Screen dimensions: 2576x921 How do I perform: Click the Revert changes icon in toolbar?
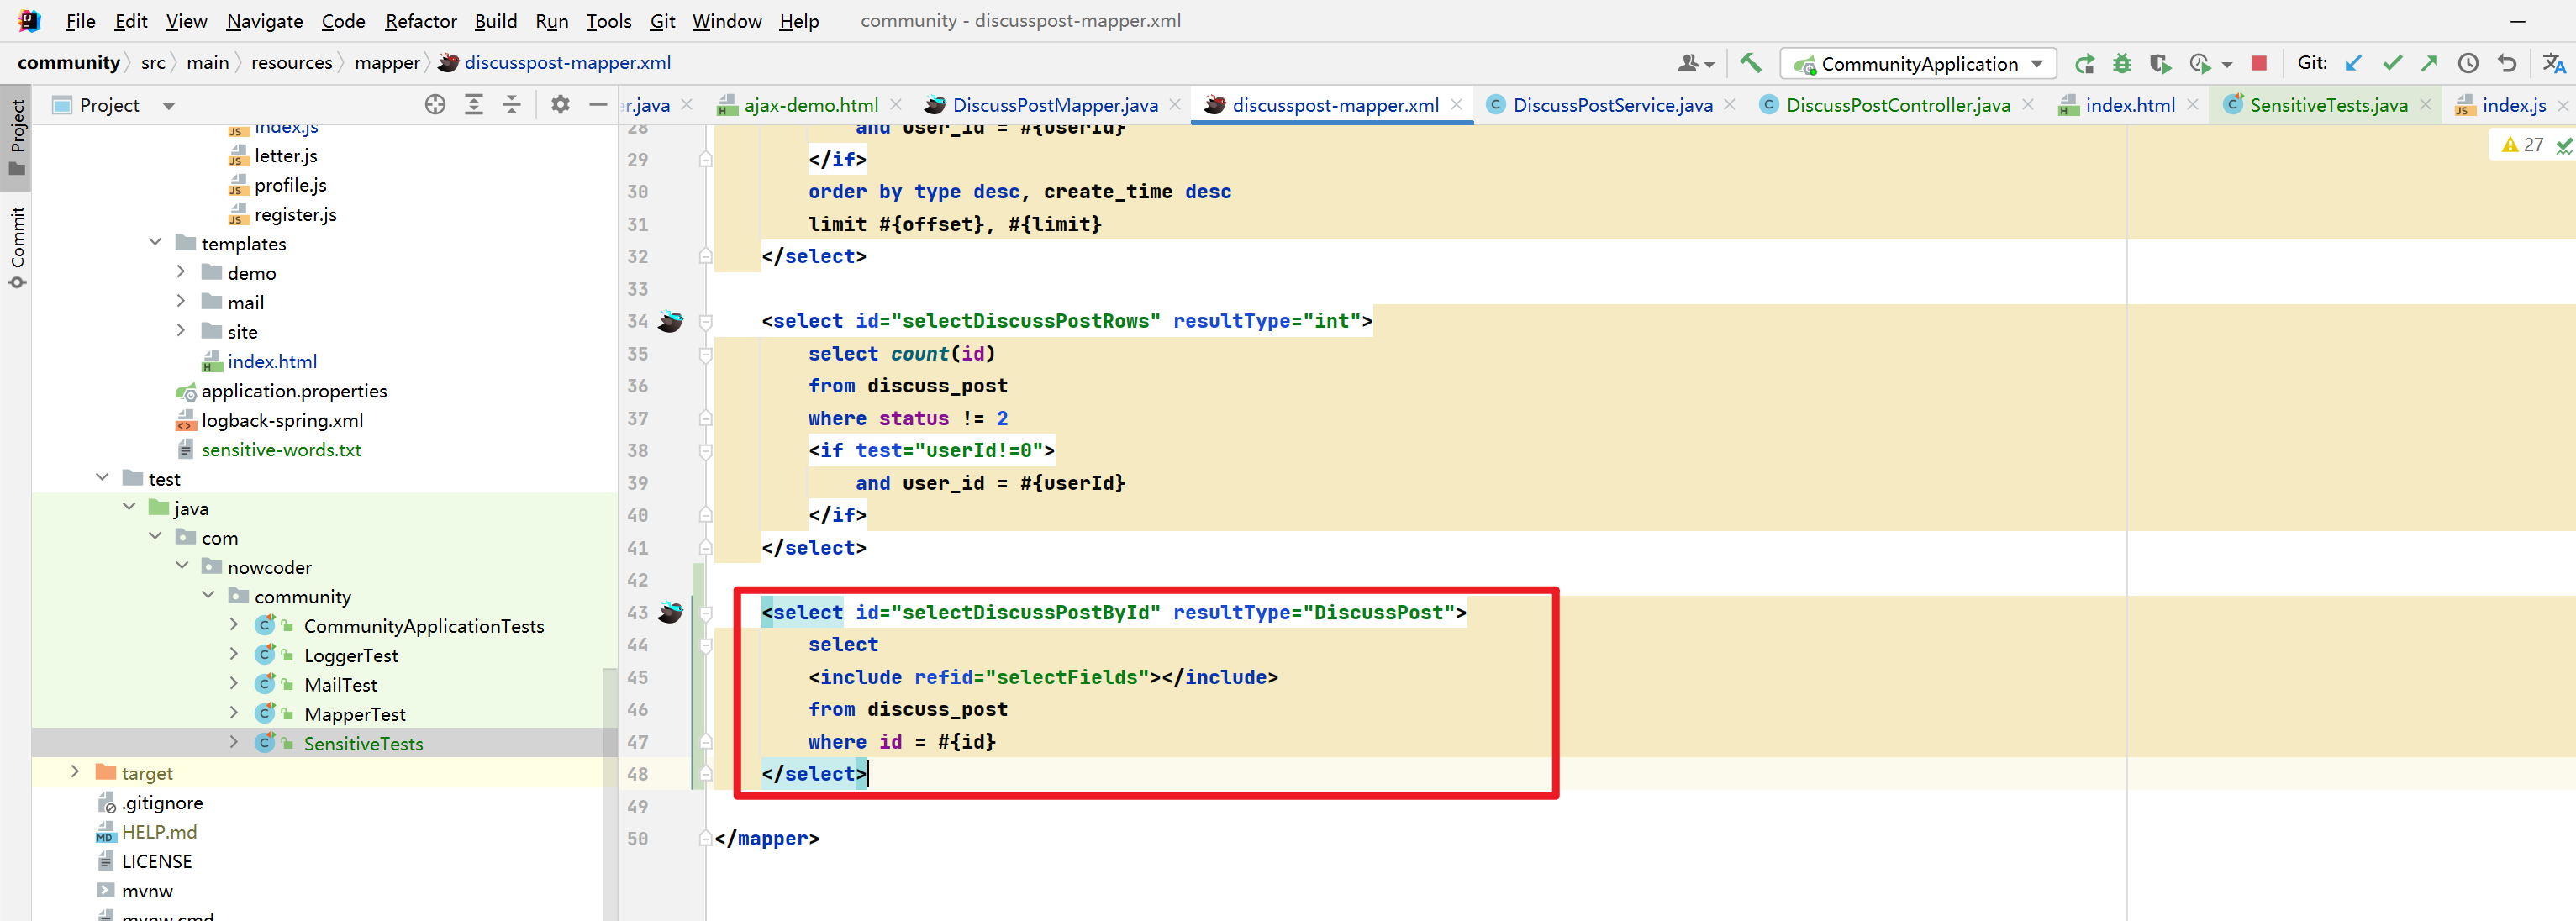(2504, 62)
